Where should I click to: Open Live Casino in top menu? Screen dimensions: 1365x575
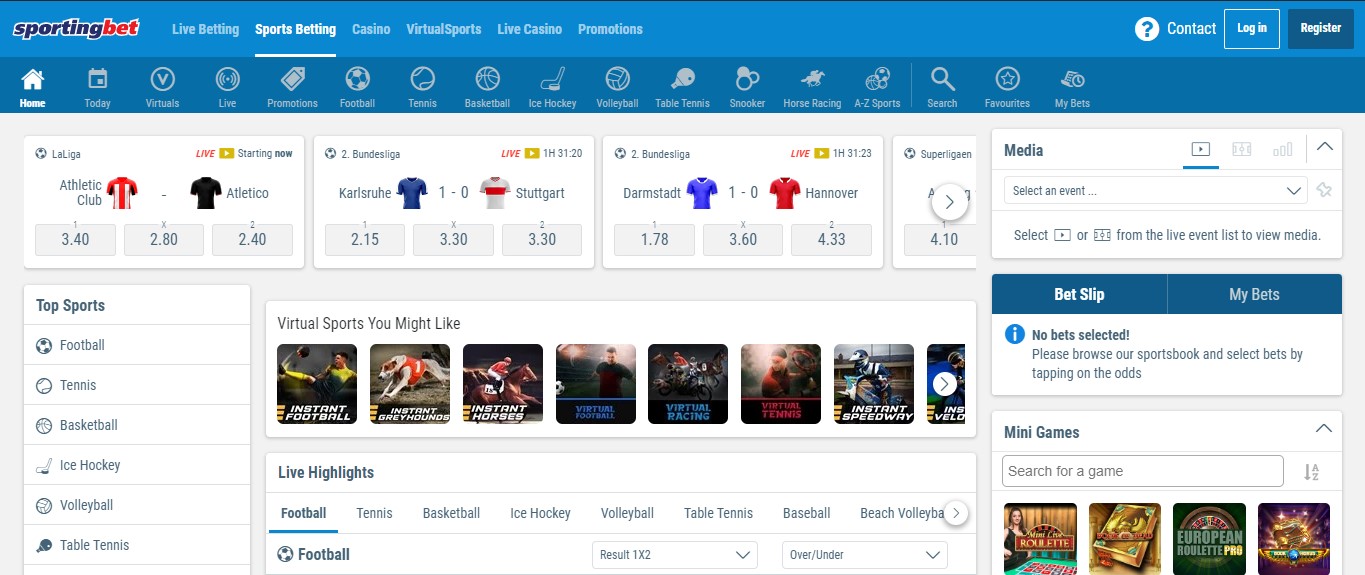click(529, 29)
